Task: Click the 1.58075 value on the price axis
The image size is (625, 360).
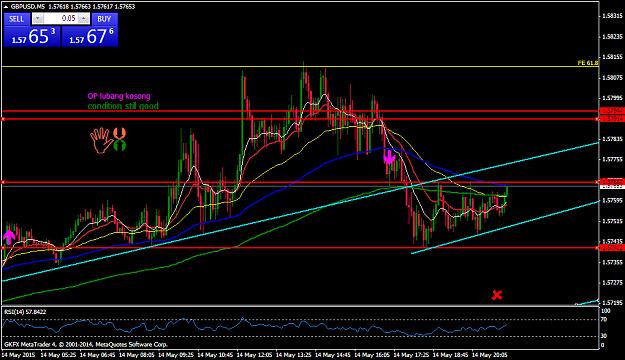Action: coord(613,77)
